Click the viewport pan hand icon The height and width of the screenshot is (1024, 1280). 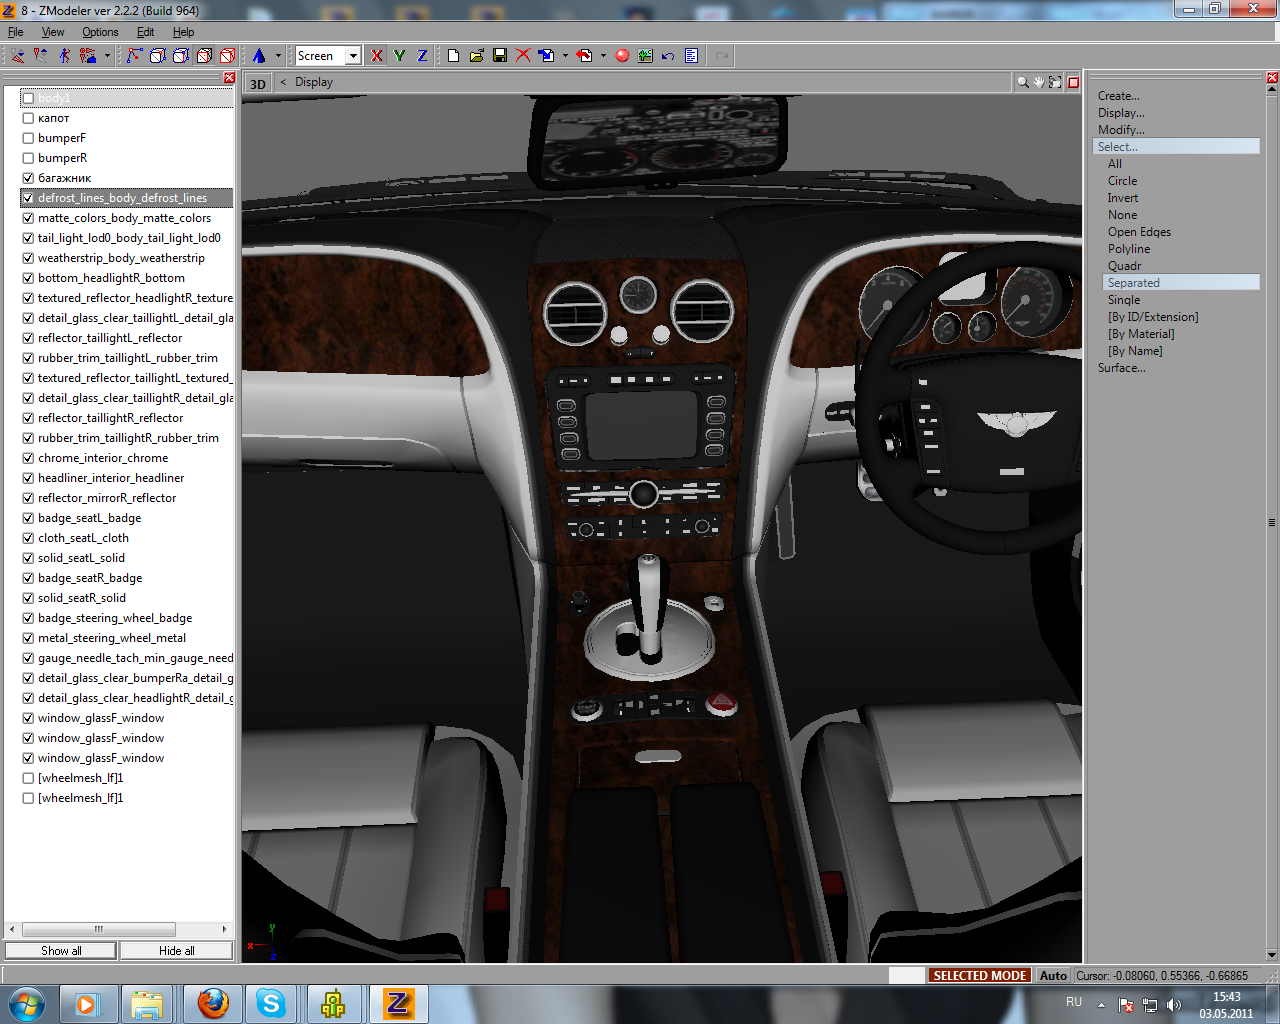1039,82
